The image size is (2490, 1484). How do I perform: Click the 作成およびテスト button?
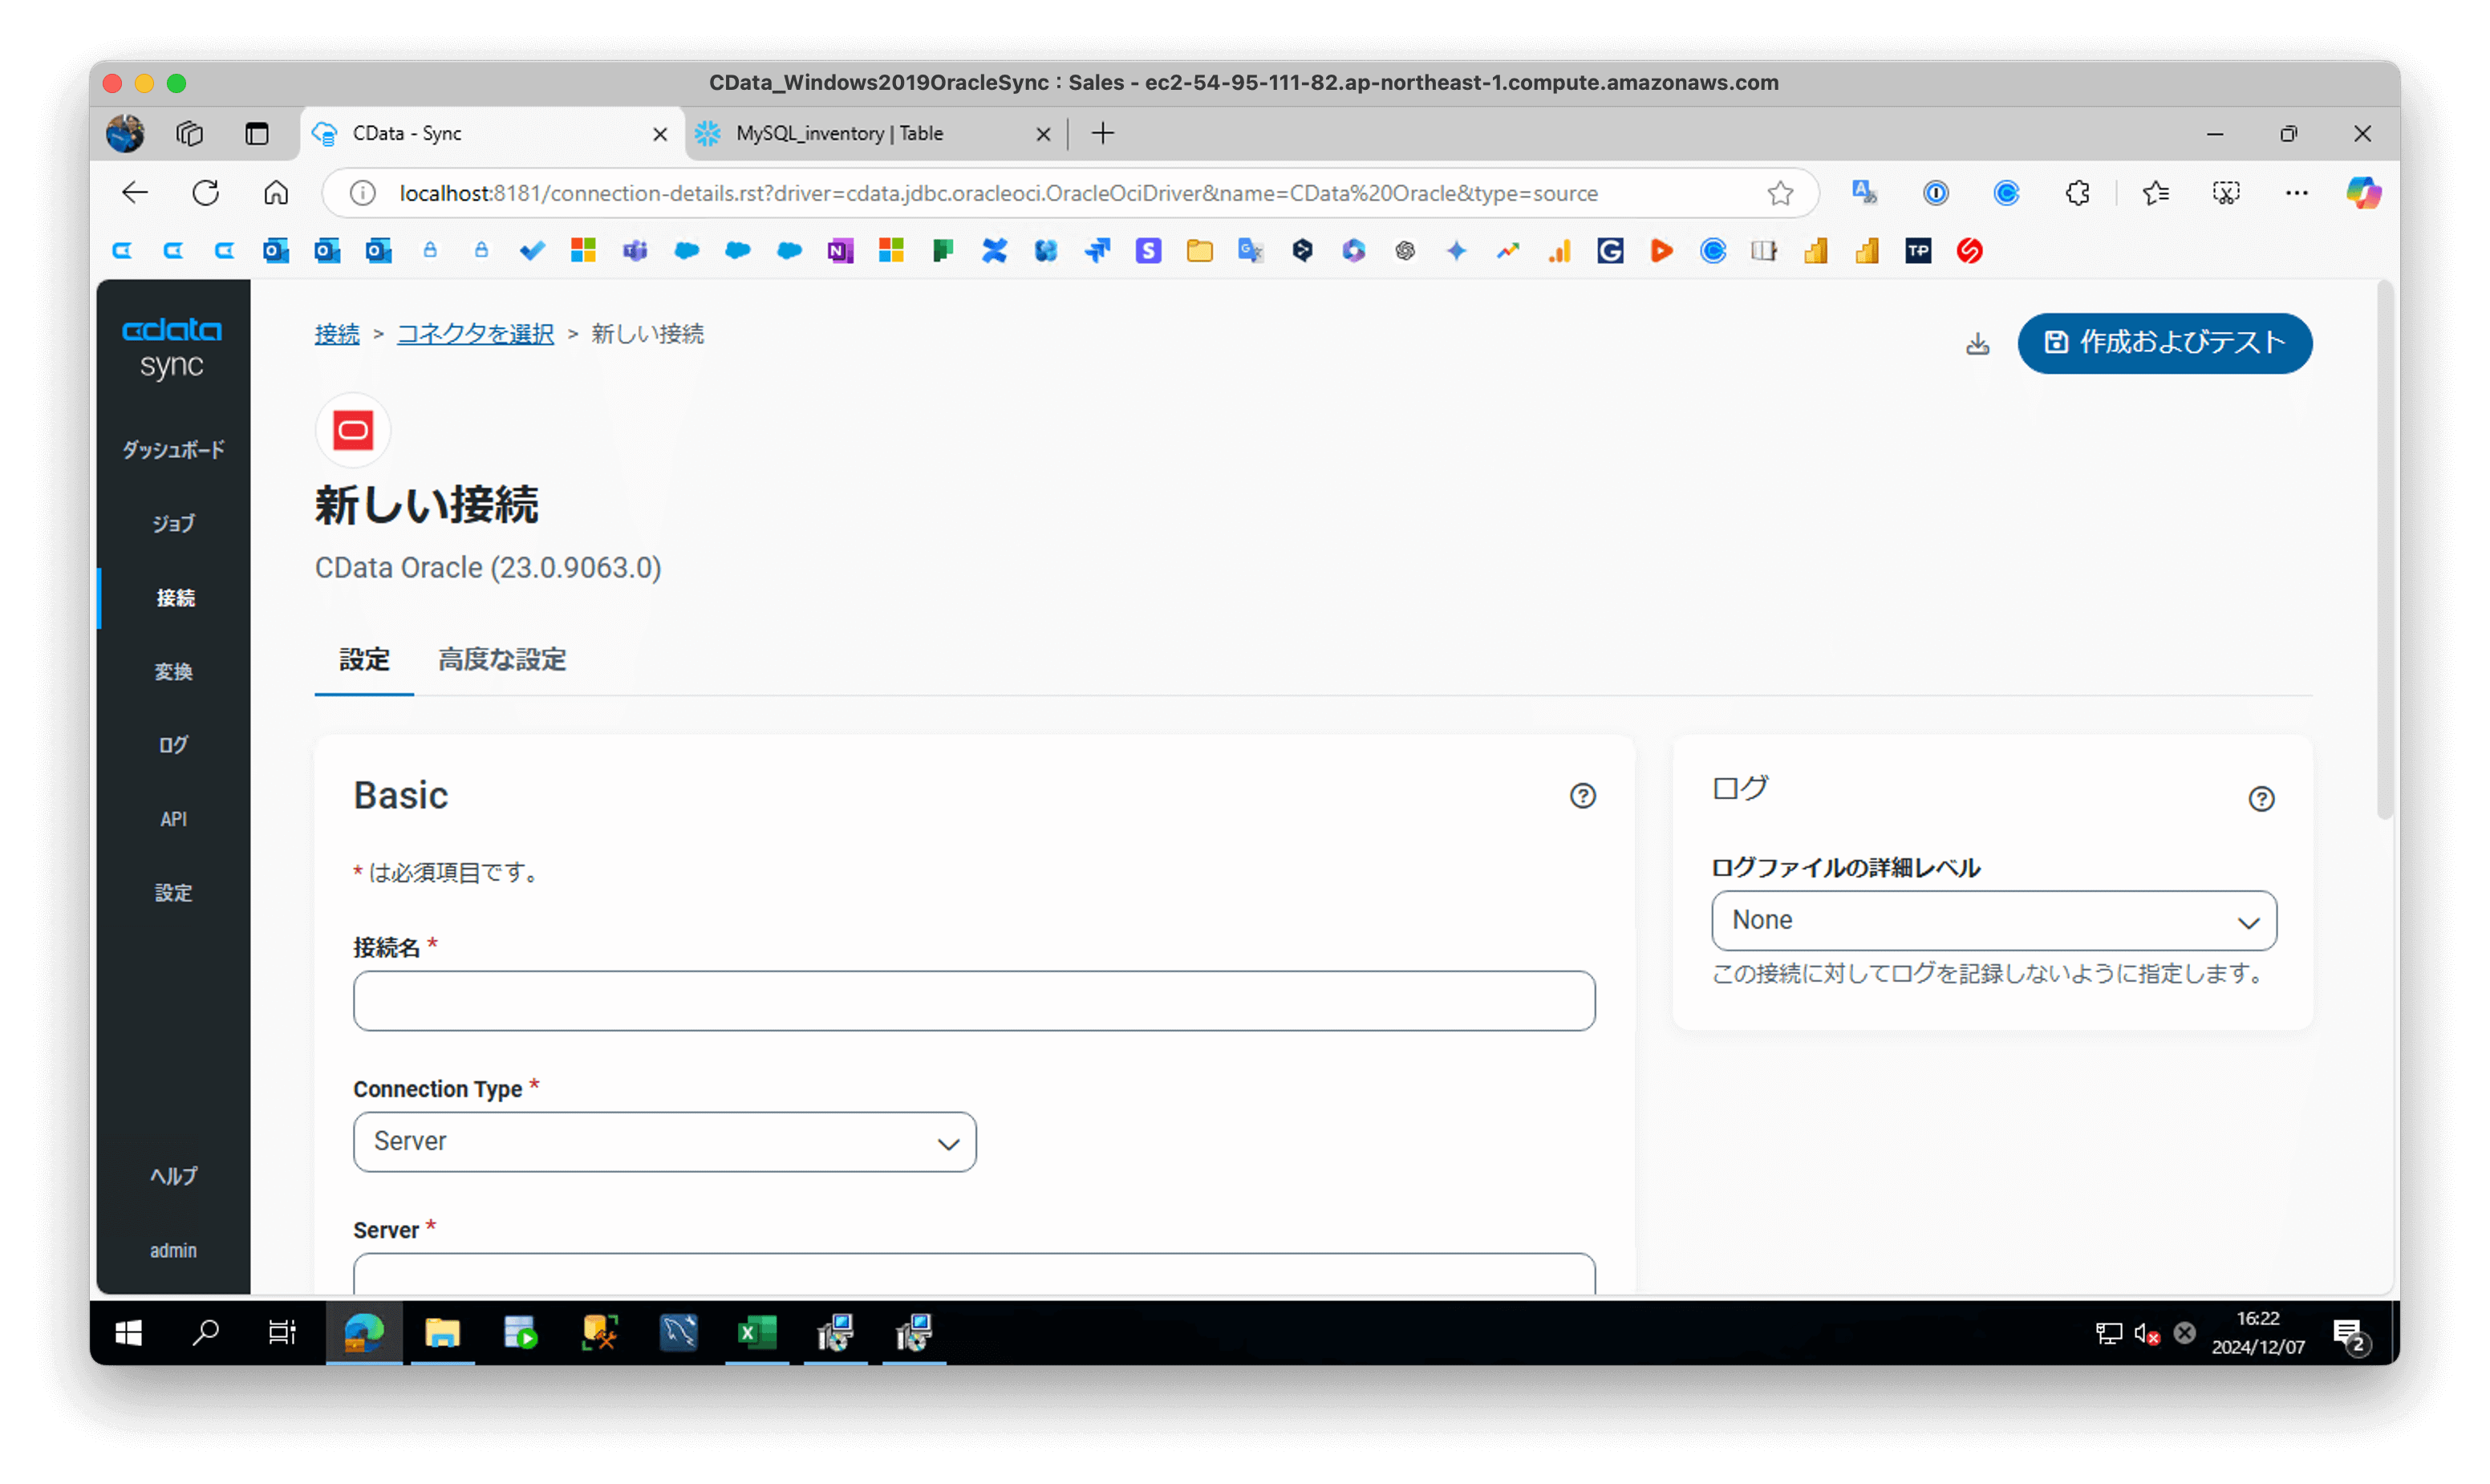click(x=2164, y=343)
